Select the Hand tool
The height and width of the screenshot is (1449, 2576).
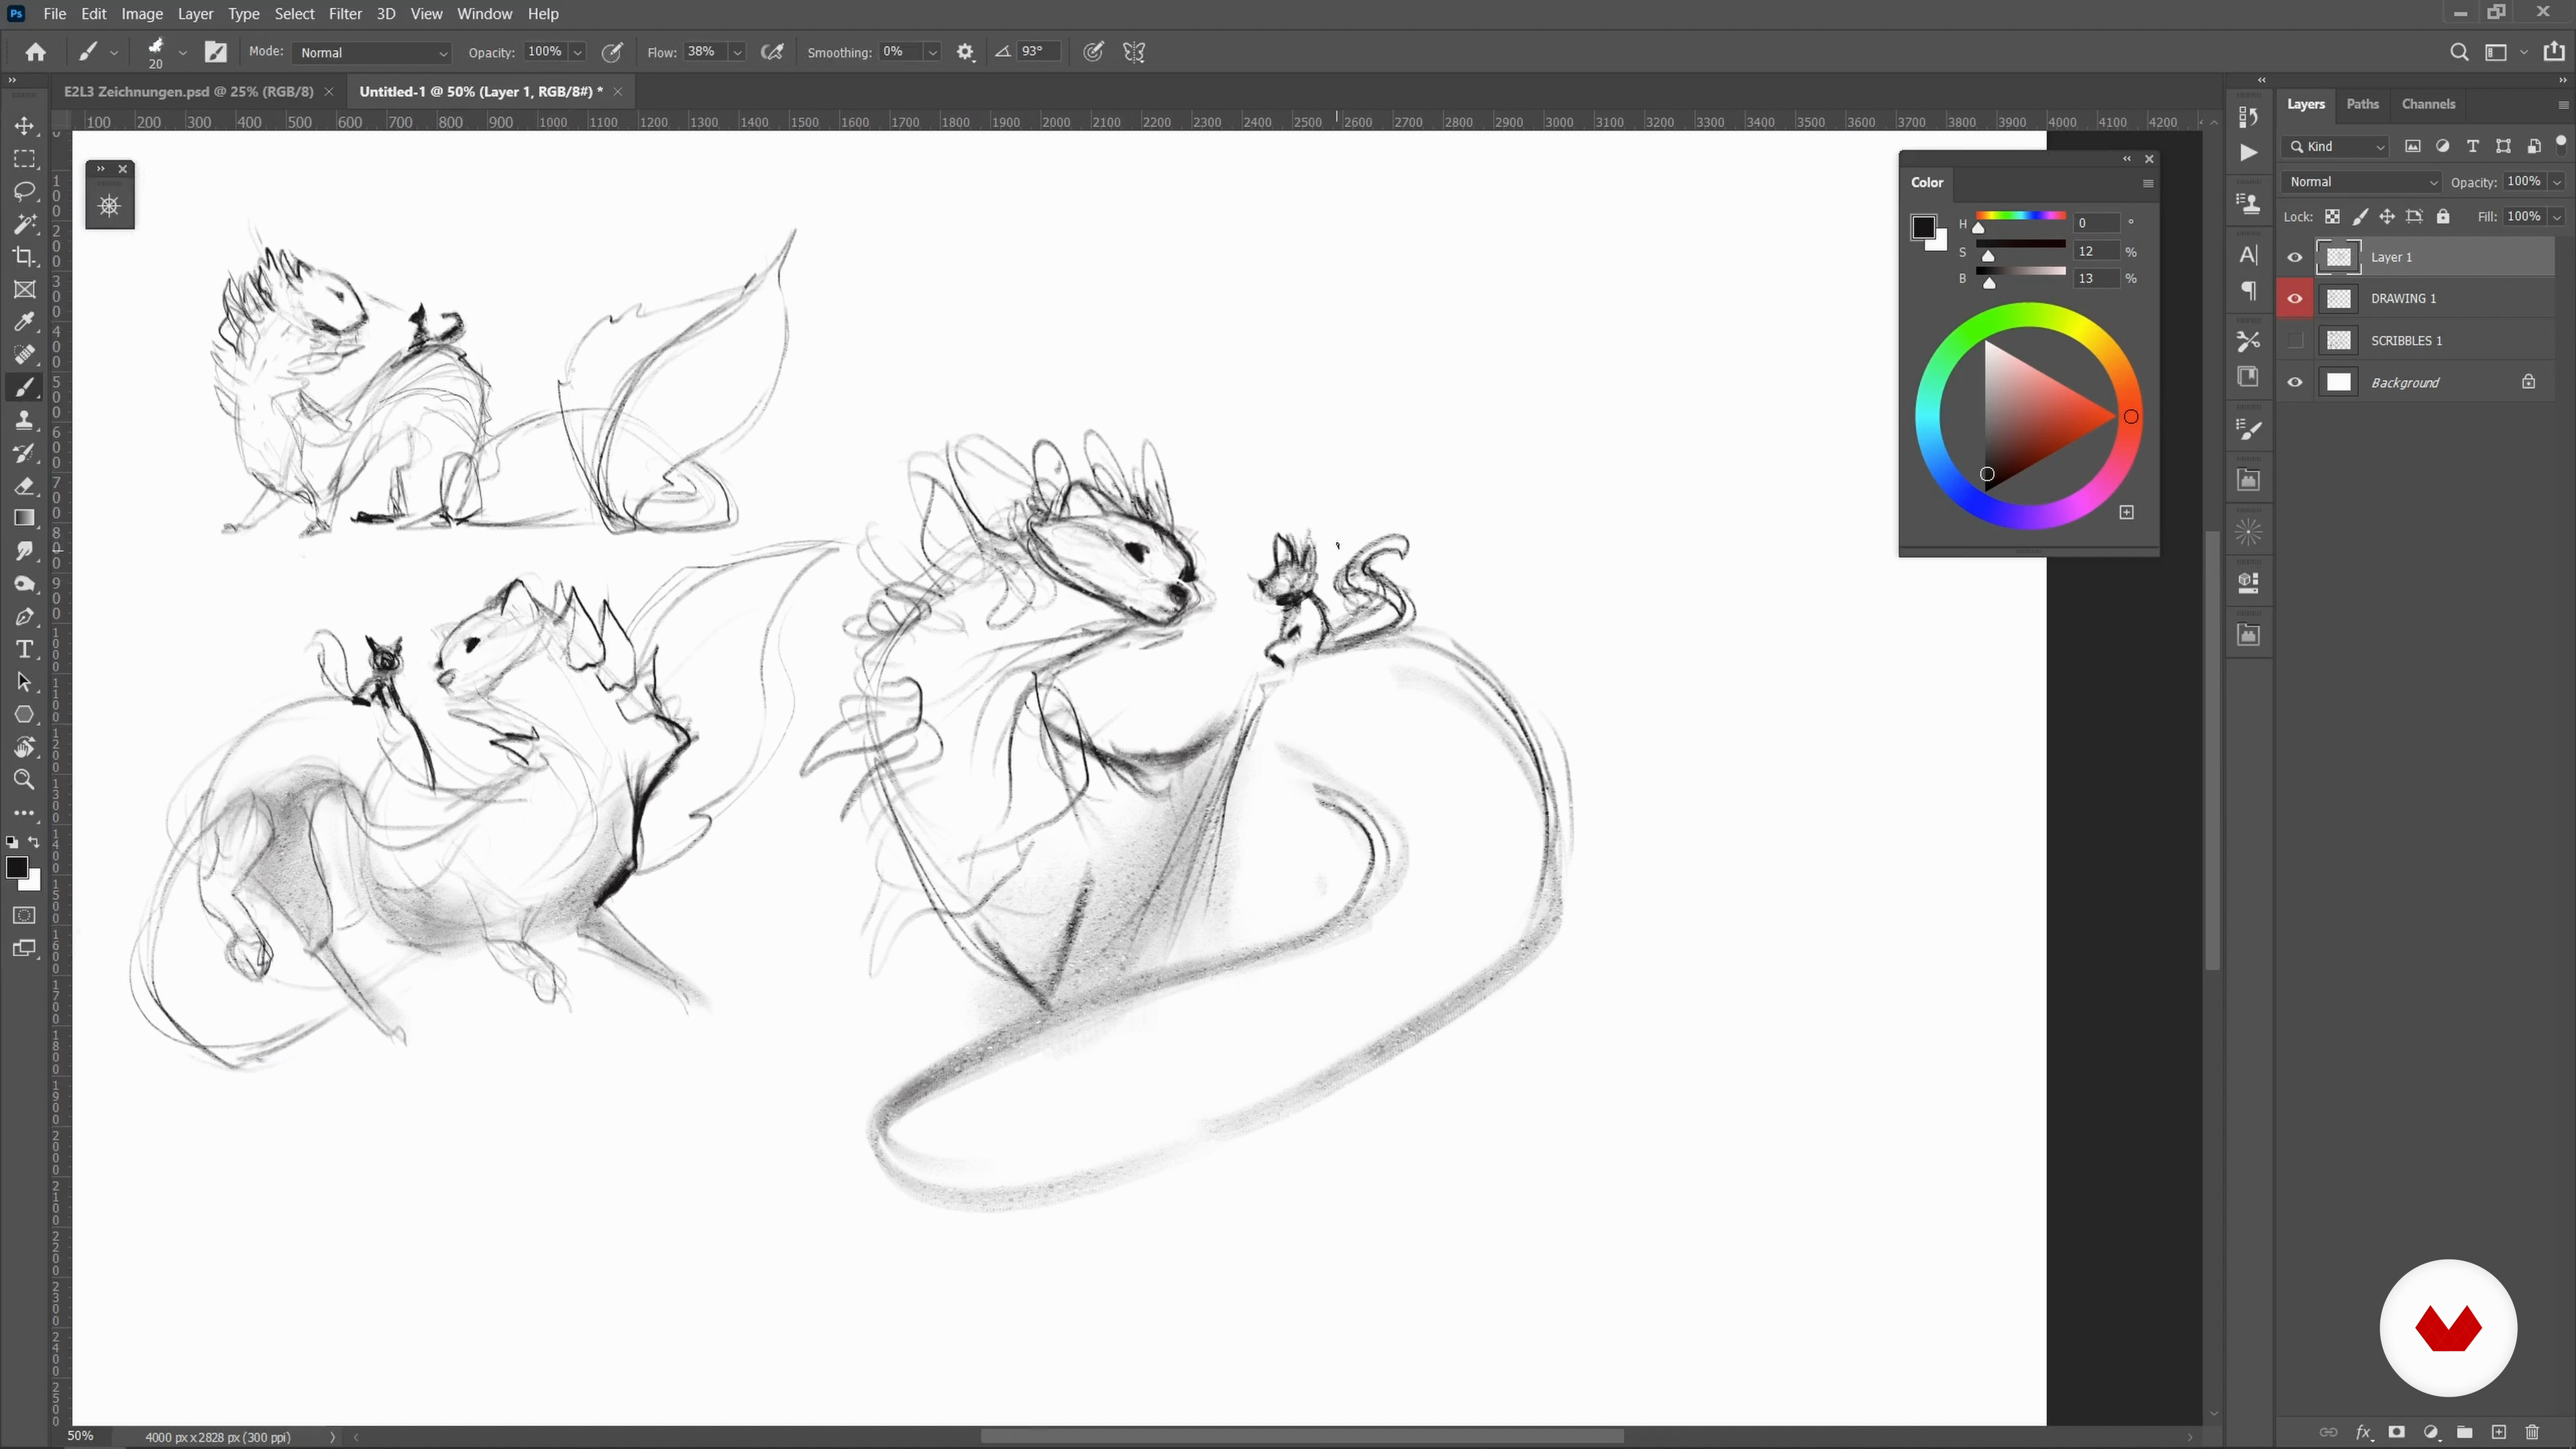coord(25,747)
